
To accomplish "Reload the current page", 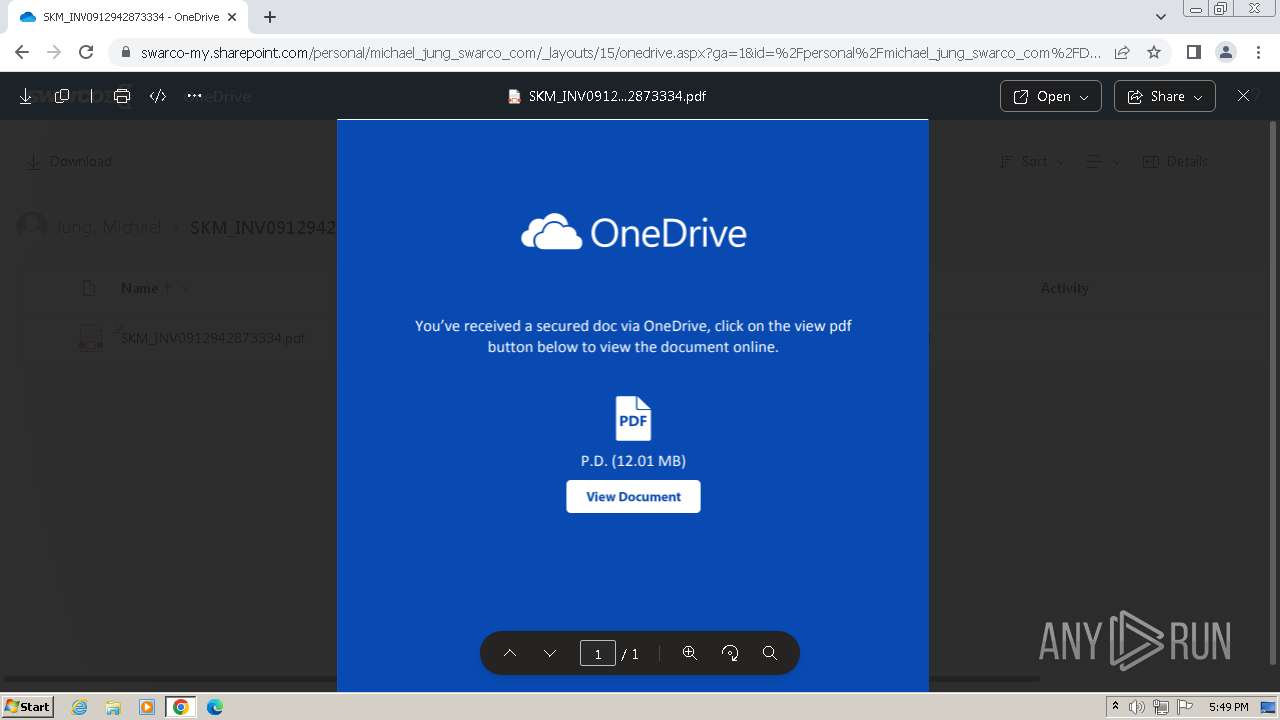I will click(86, 52).
